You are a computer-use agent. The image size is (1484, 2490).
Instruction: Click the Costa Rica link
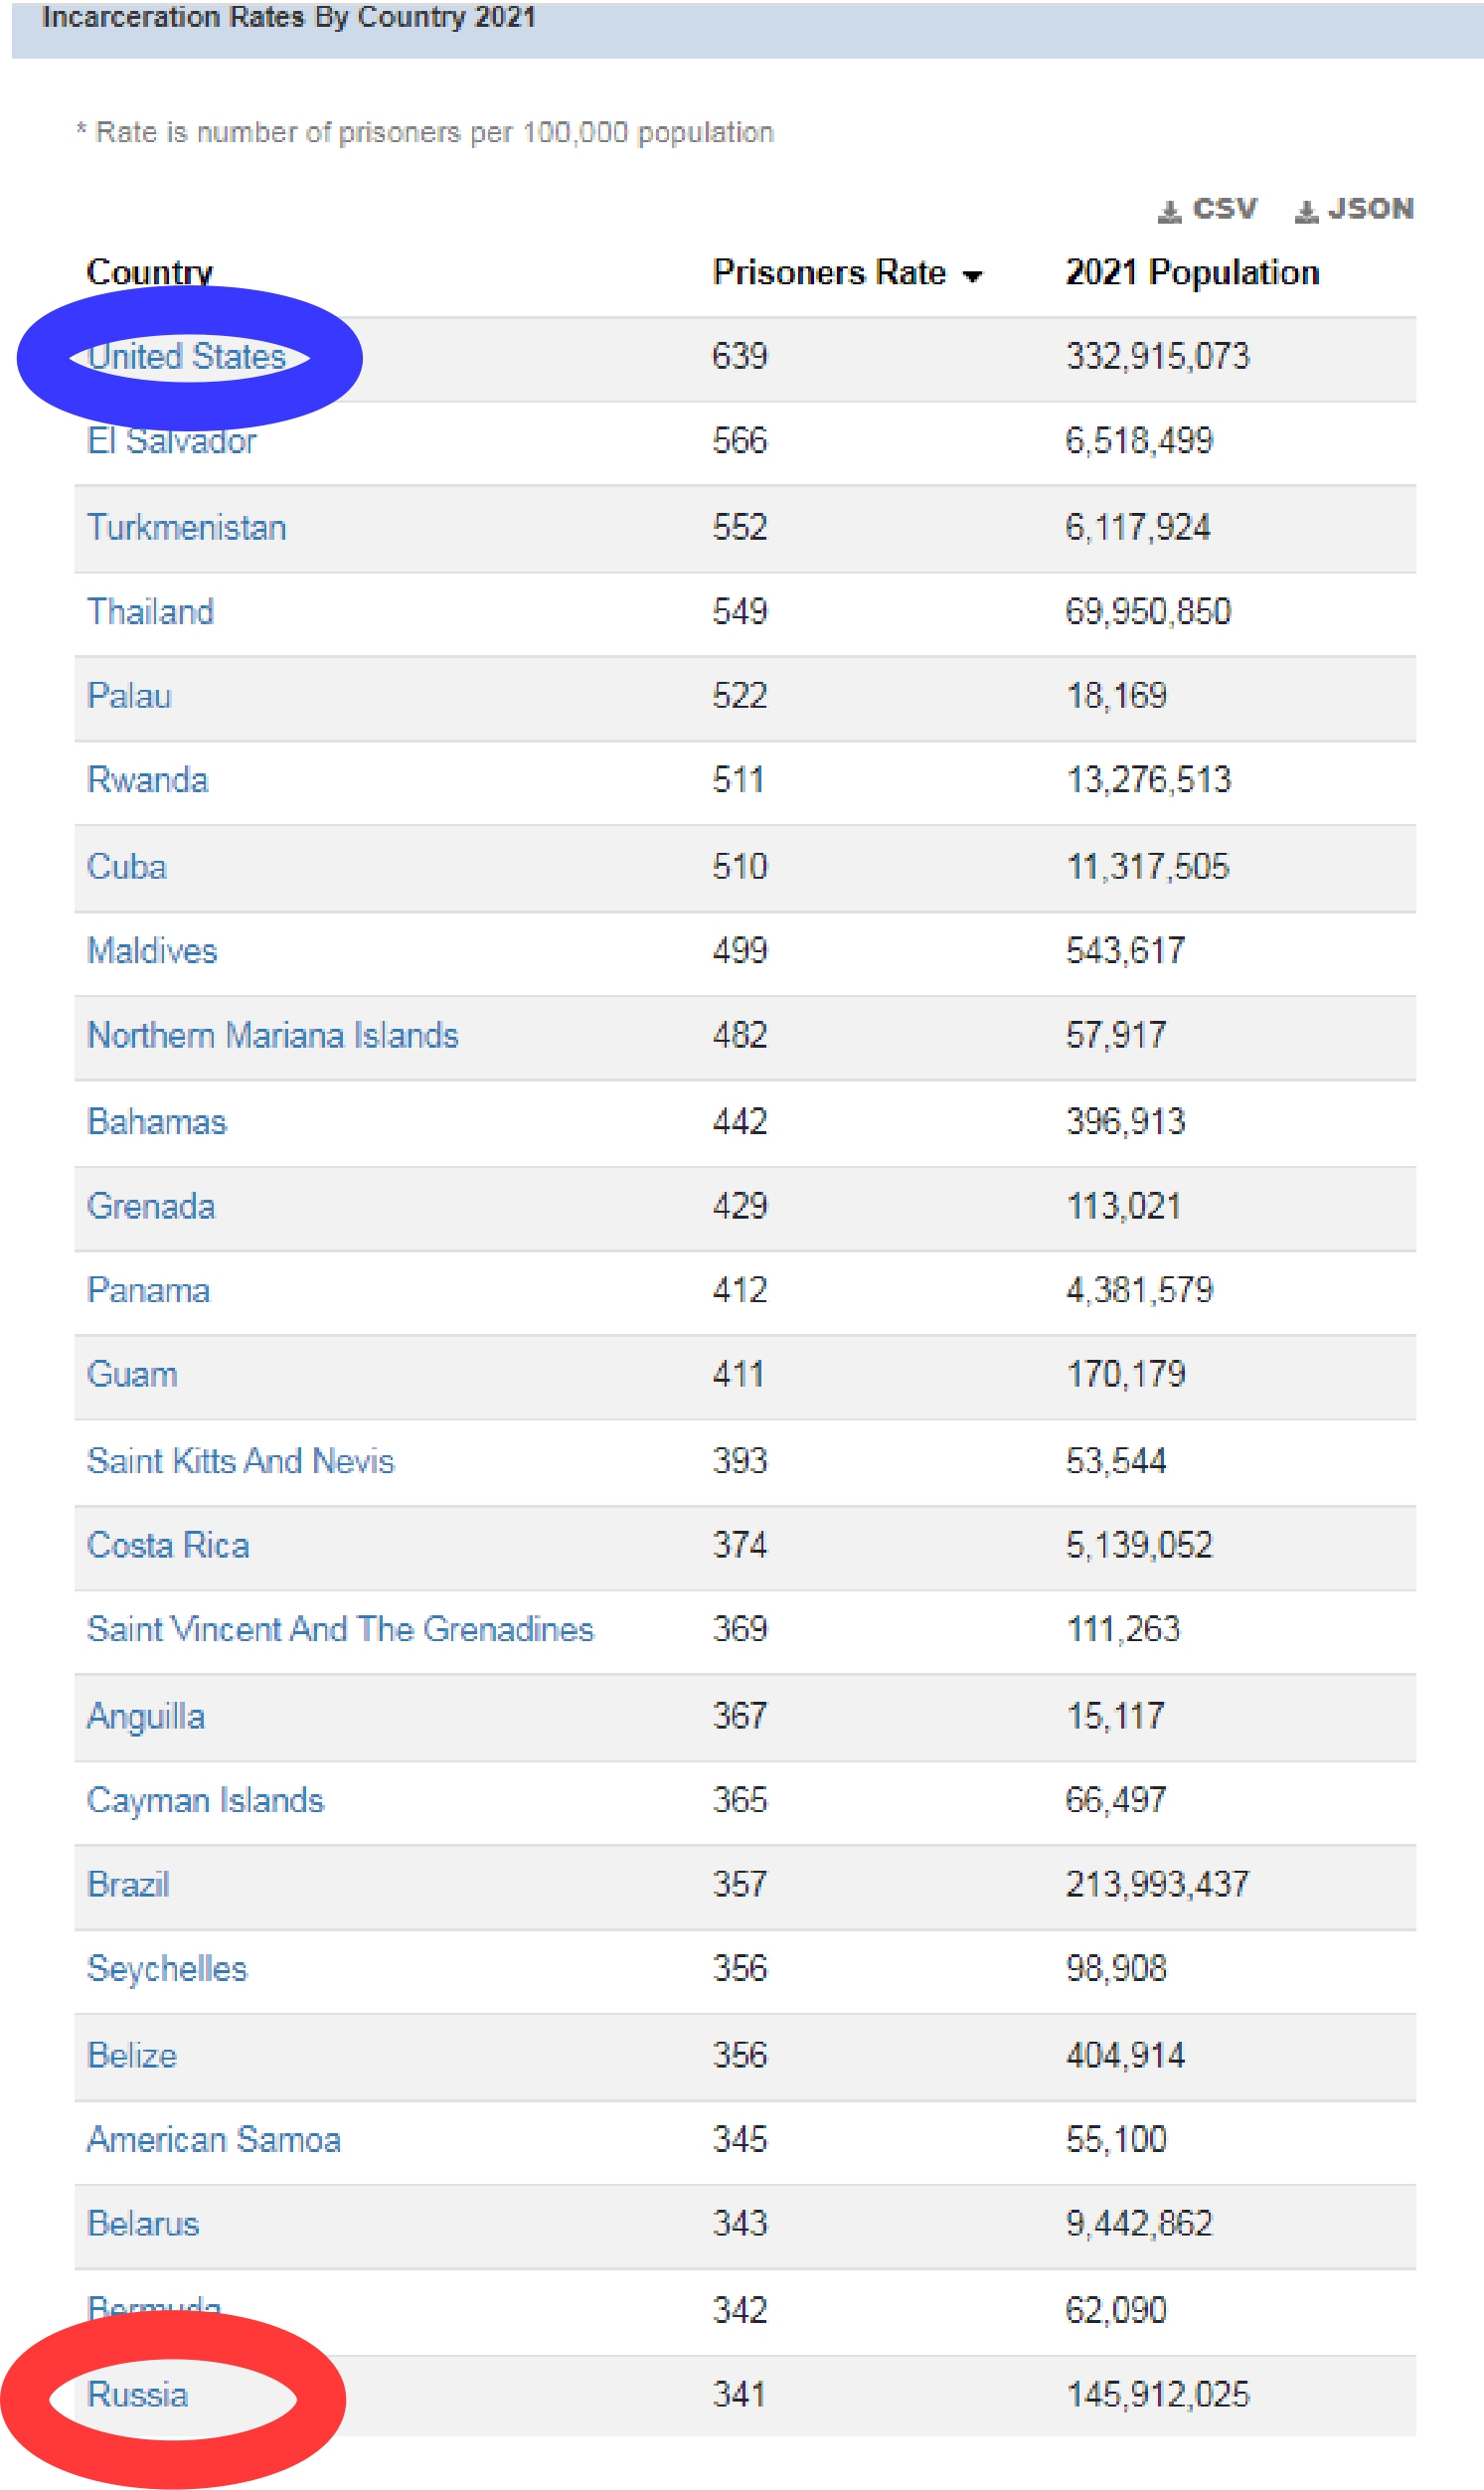168,1545
